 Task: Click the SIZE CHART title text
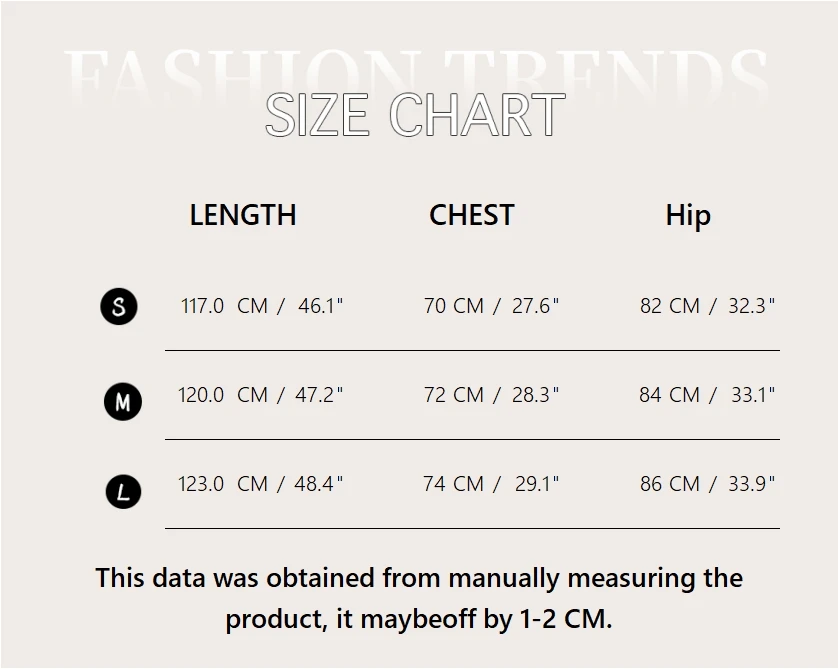coord(415,115)
